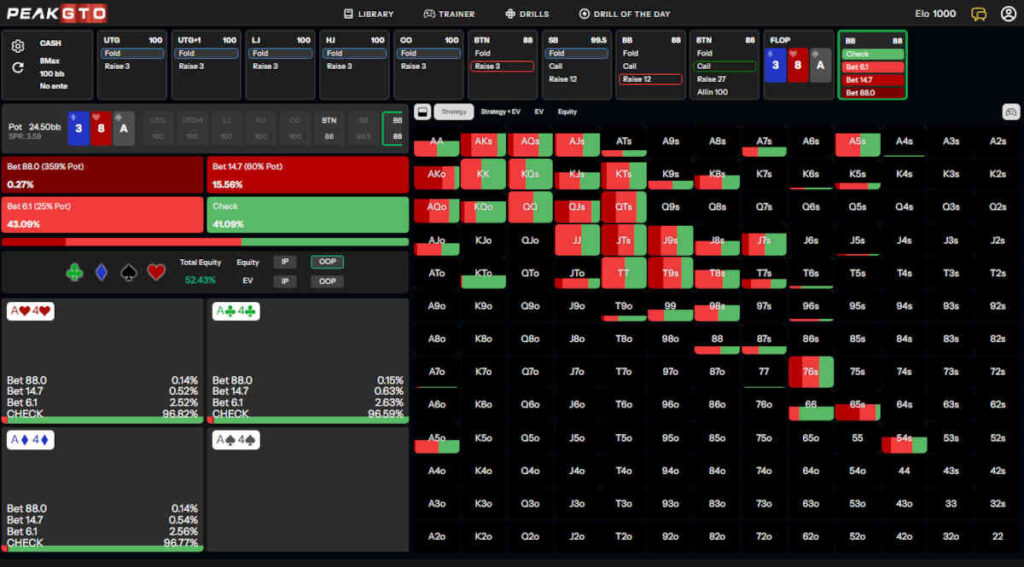Switch to the Equity tab above the matrix
Image resolution: width=1024 pixels, height=567 pixels.
tap(567, 112)
